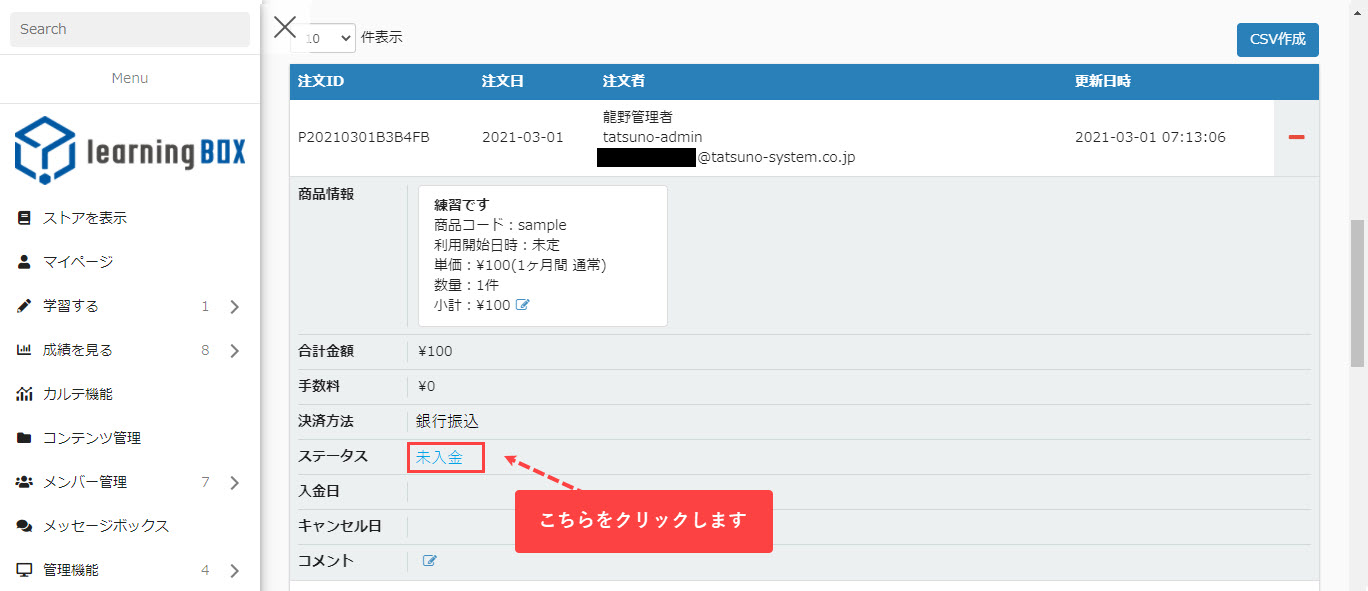Click the person icon for マイページ
This screenshot has width=1368, height=591.
point(24,262)
